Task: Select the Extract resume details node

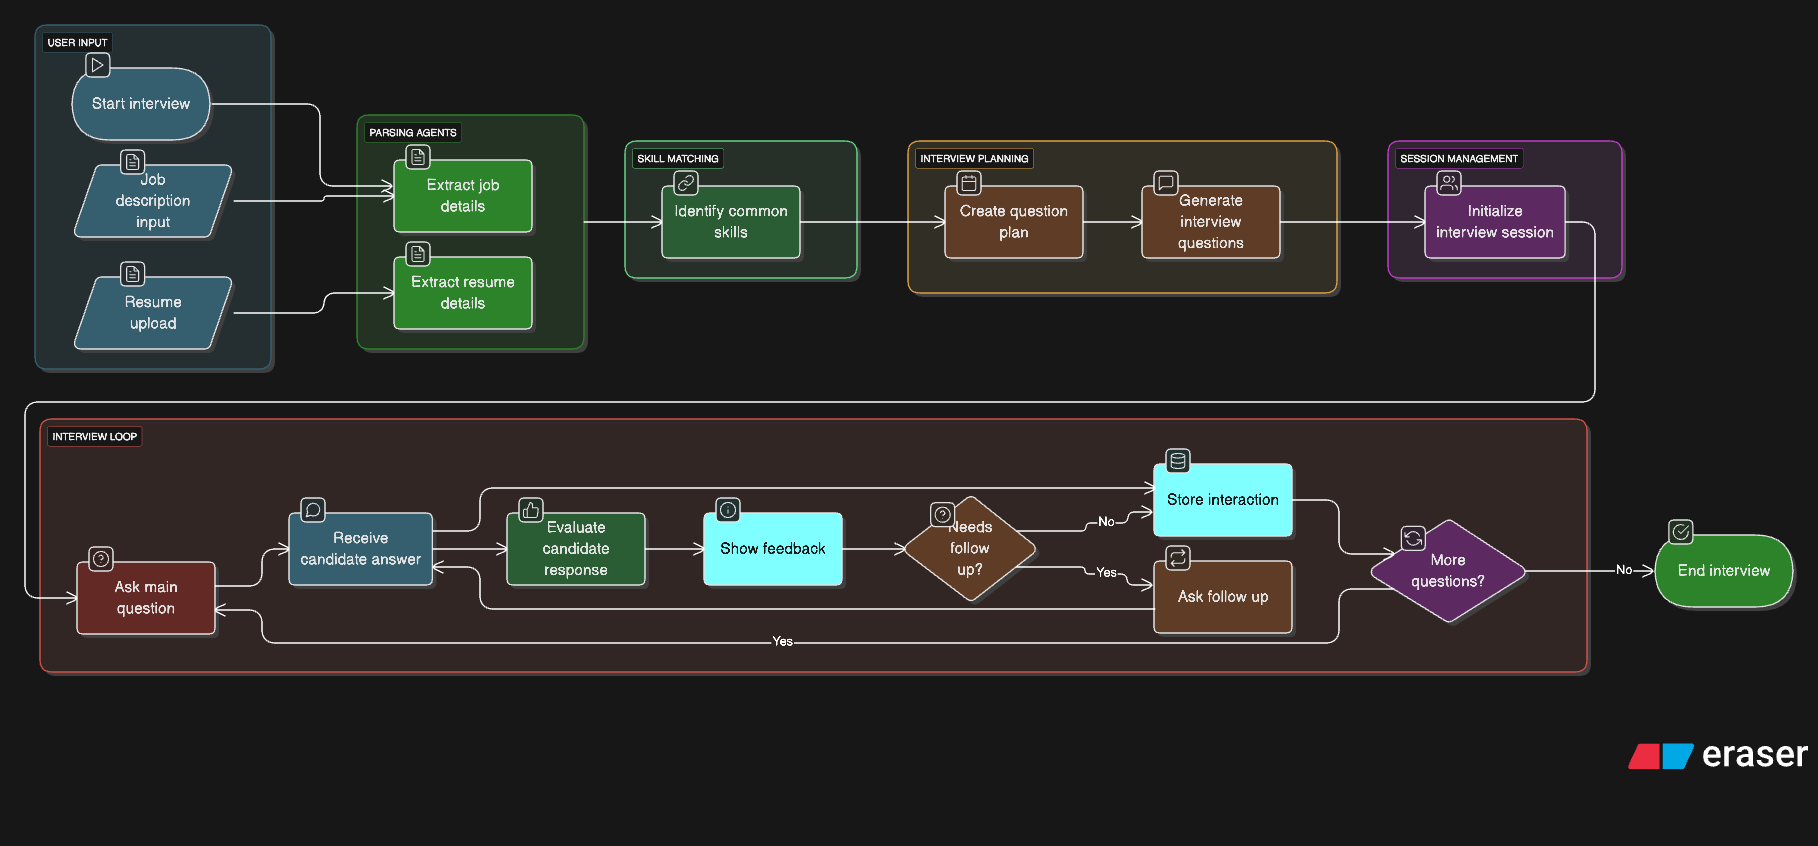Action: click(463, 293)
